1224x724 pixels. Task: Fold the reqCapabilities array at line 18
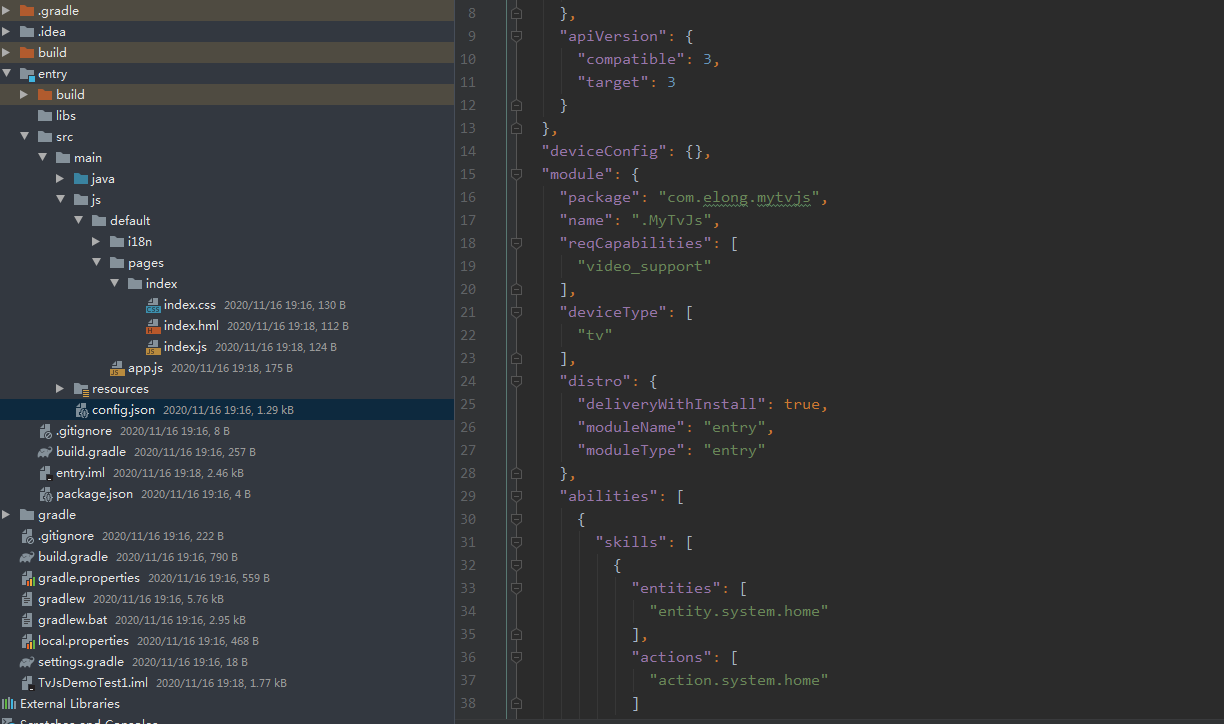(x=516, y=243)
